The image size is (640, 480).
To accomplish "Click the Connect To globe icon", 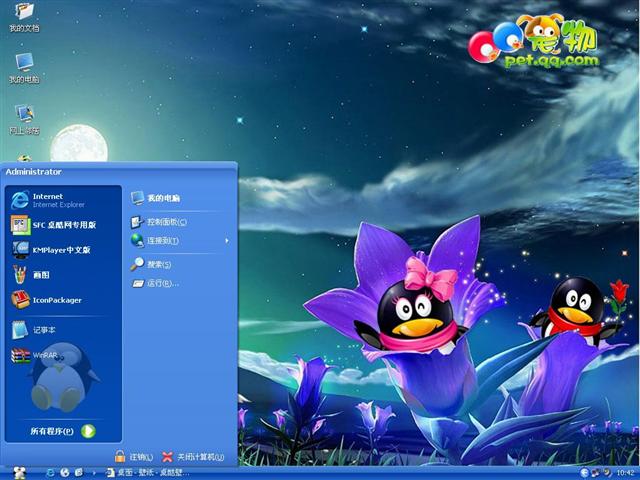I will coord(137,240).
